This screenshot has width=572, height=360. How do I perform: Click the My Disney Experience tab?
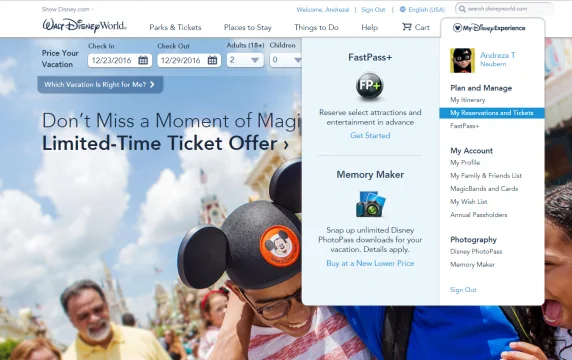pos(492,28)
